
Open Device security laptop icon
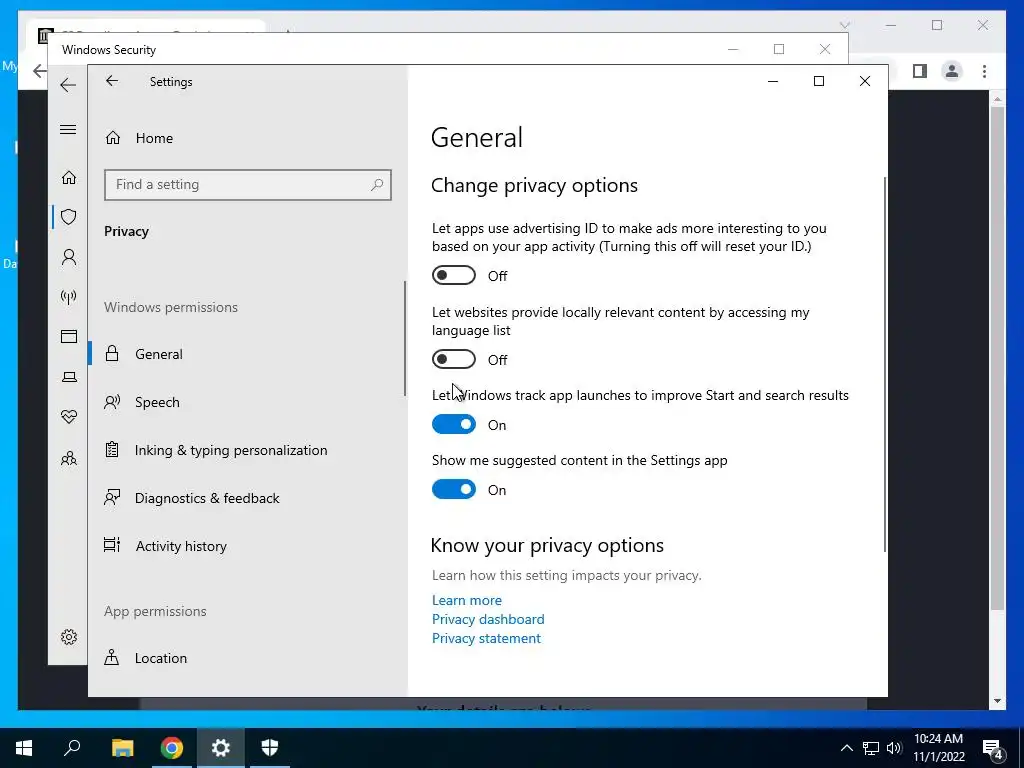pyautogui.click(x=69, y=377)
